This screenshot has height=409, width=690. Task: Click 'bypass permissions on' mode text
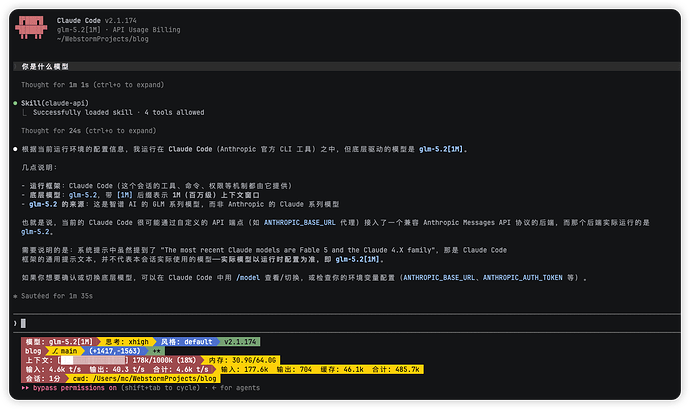pos(75,388)
